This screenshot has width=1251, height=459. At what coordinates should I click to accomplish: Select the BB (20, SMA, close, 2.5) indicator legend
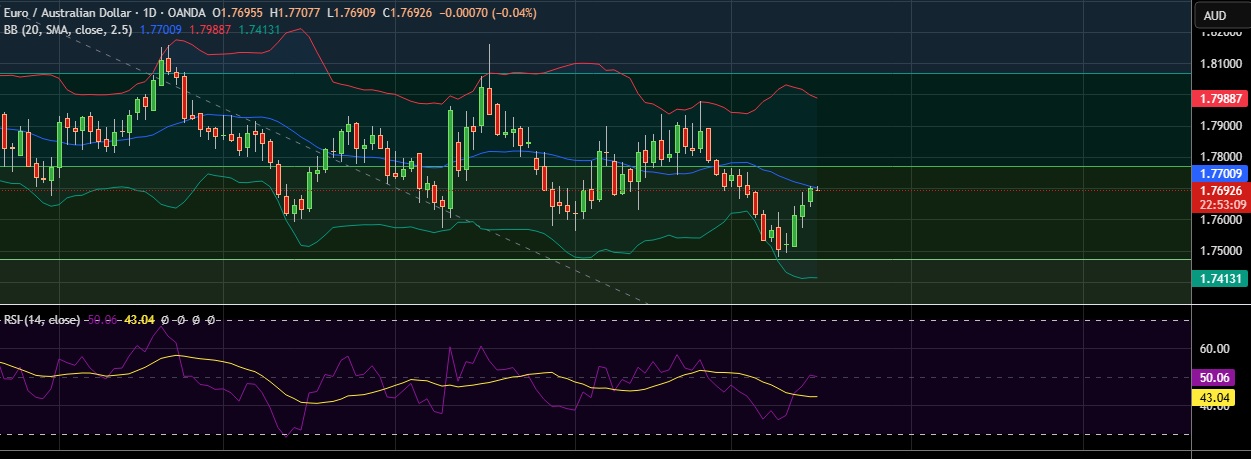[67, 30]
